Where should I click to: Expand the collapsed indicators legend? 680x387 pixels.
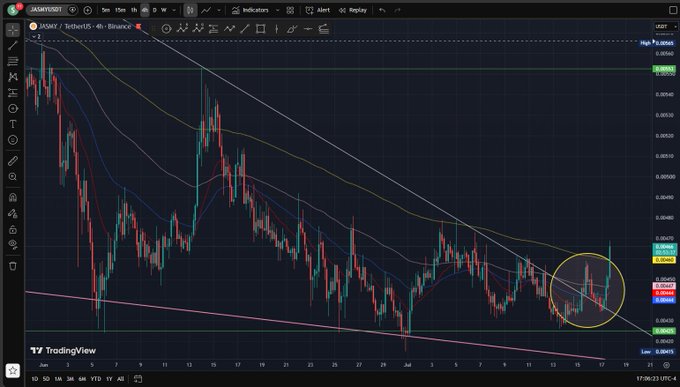click(x=36, y=37)
